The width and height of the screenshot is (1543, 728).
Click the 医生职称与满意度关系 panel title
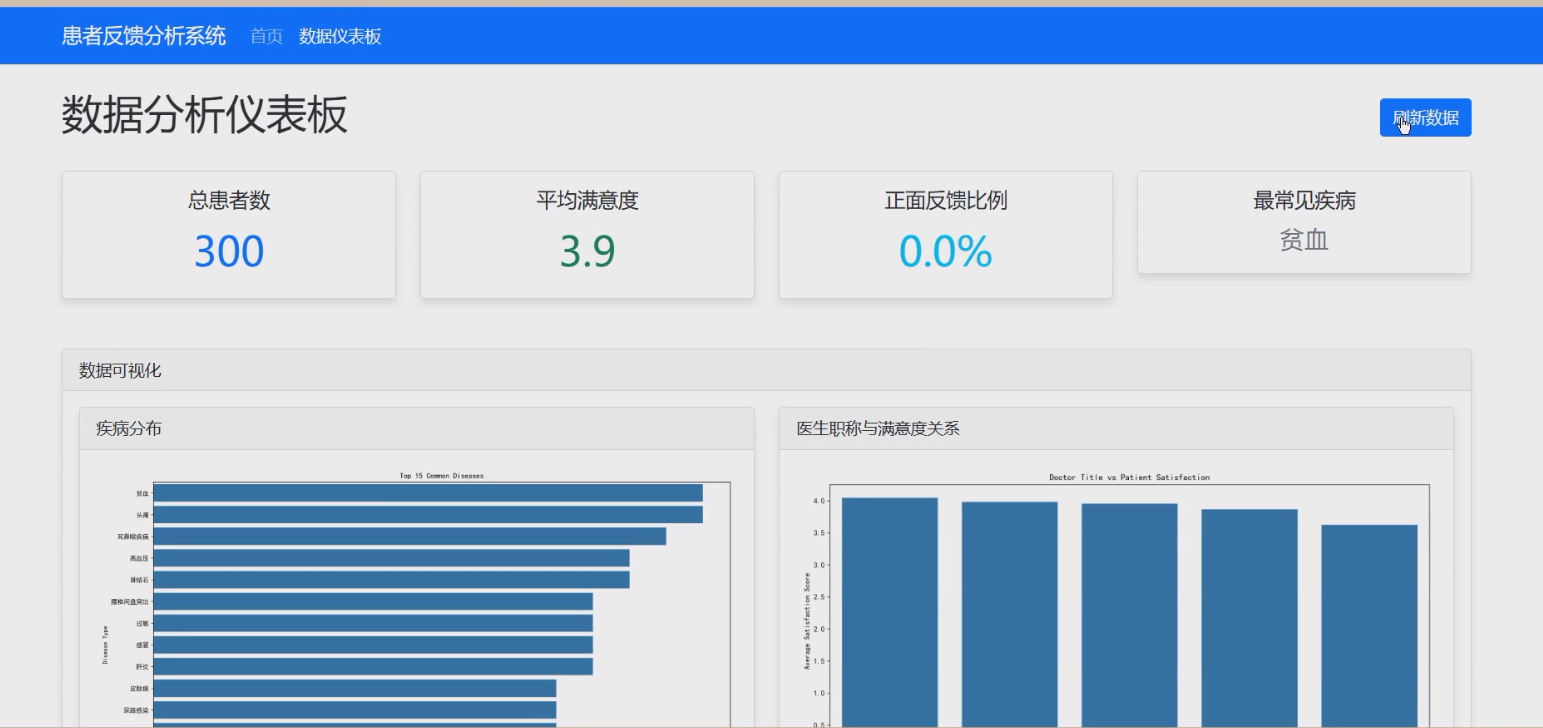tap(878, 429)
